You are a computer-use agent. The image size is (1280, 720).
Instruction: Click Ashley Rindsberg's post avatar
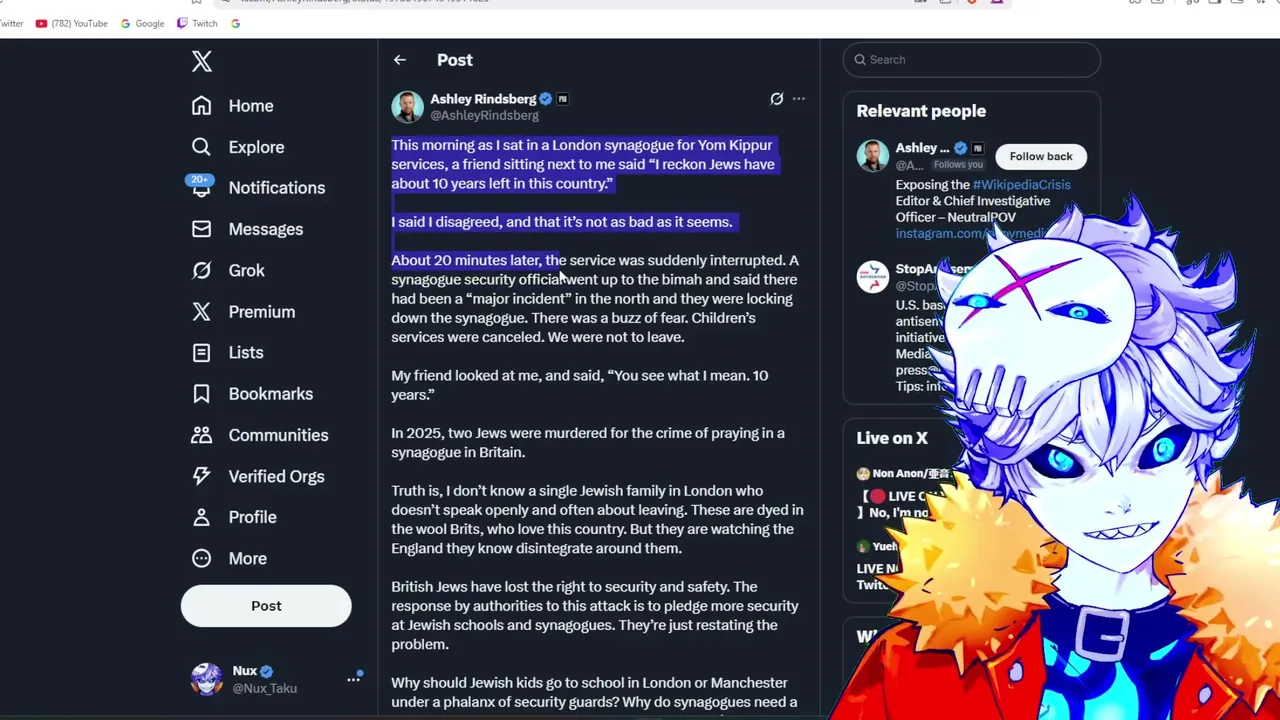(x=407, y=107)
